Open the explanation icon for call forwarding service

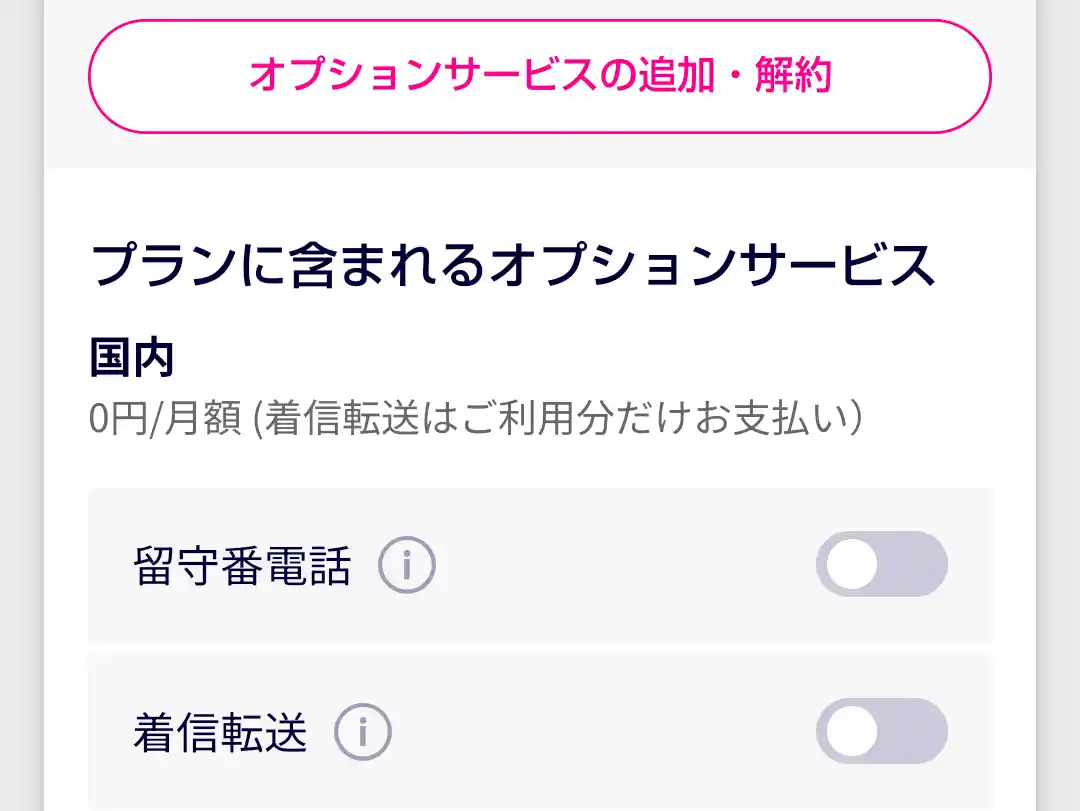click(x=362, y=730)
